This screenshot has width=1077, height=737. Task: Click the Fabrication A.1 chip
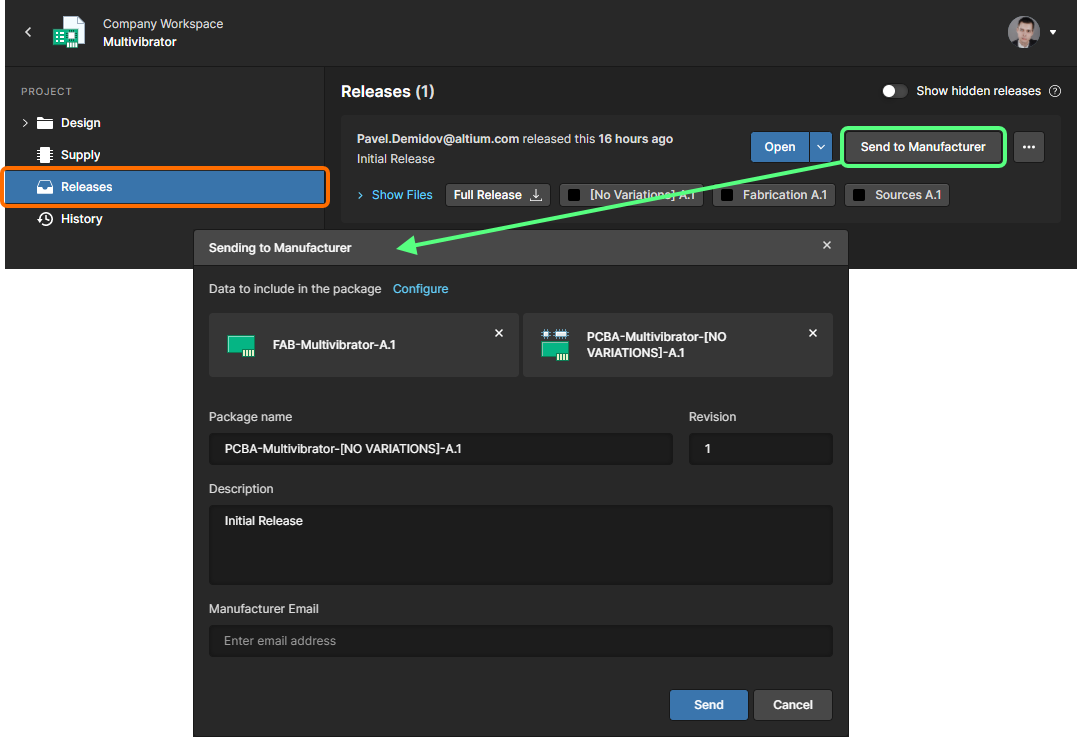(775, 195)
